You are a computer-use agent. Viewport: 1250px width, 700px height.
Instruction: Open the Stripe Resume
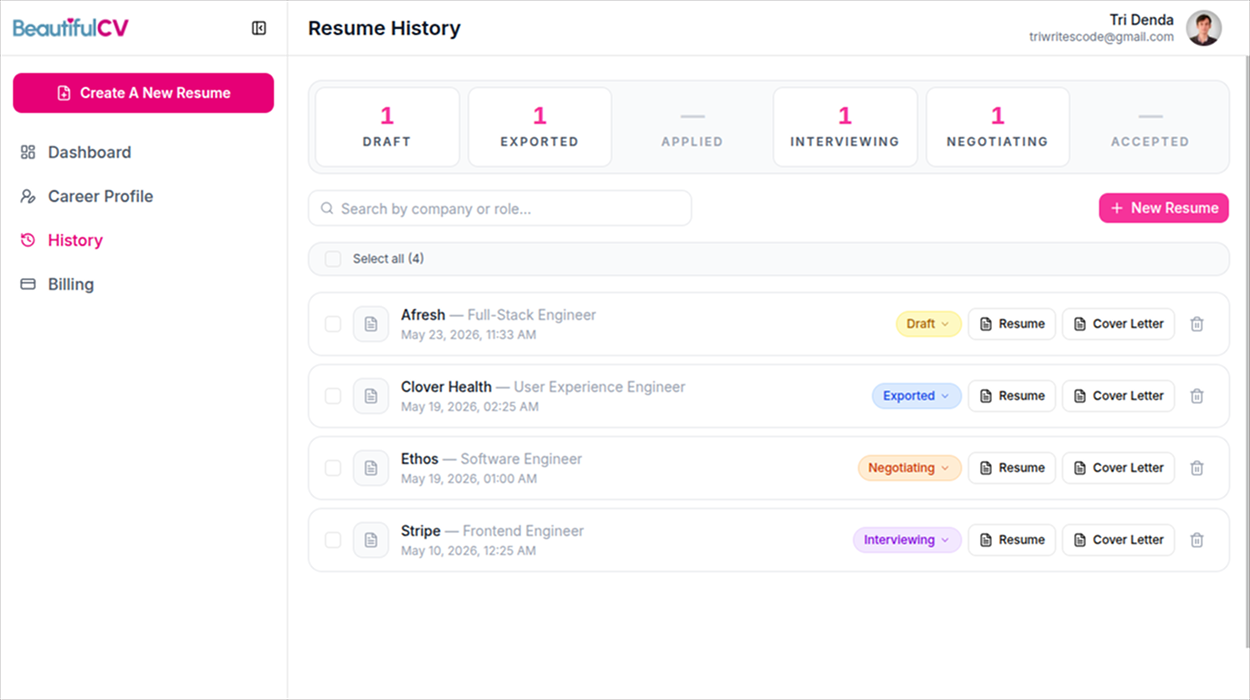click(1012, 540)
